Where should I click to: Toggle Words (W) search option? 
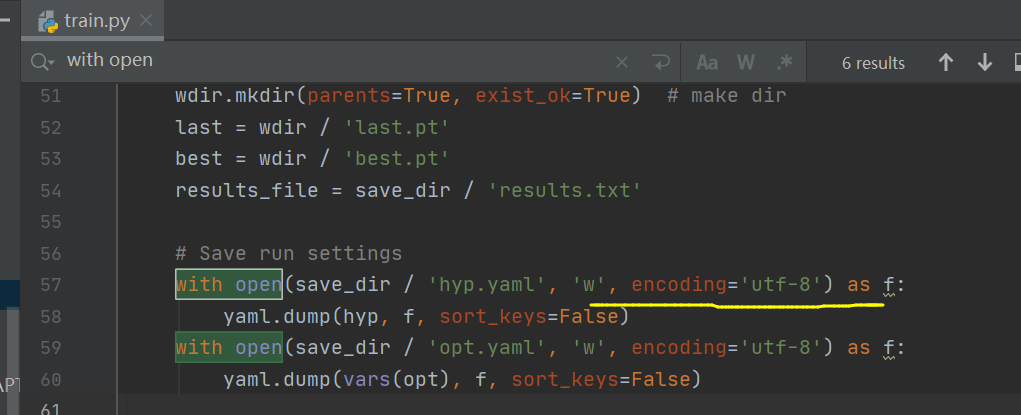[746, 63]
